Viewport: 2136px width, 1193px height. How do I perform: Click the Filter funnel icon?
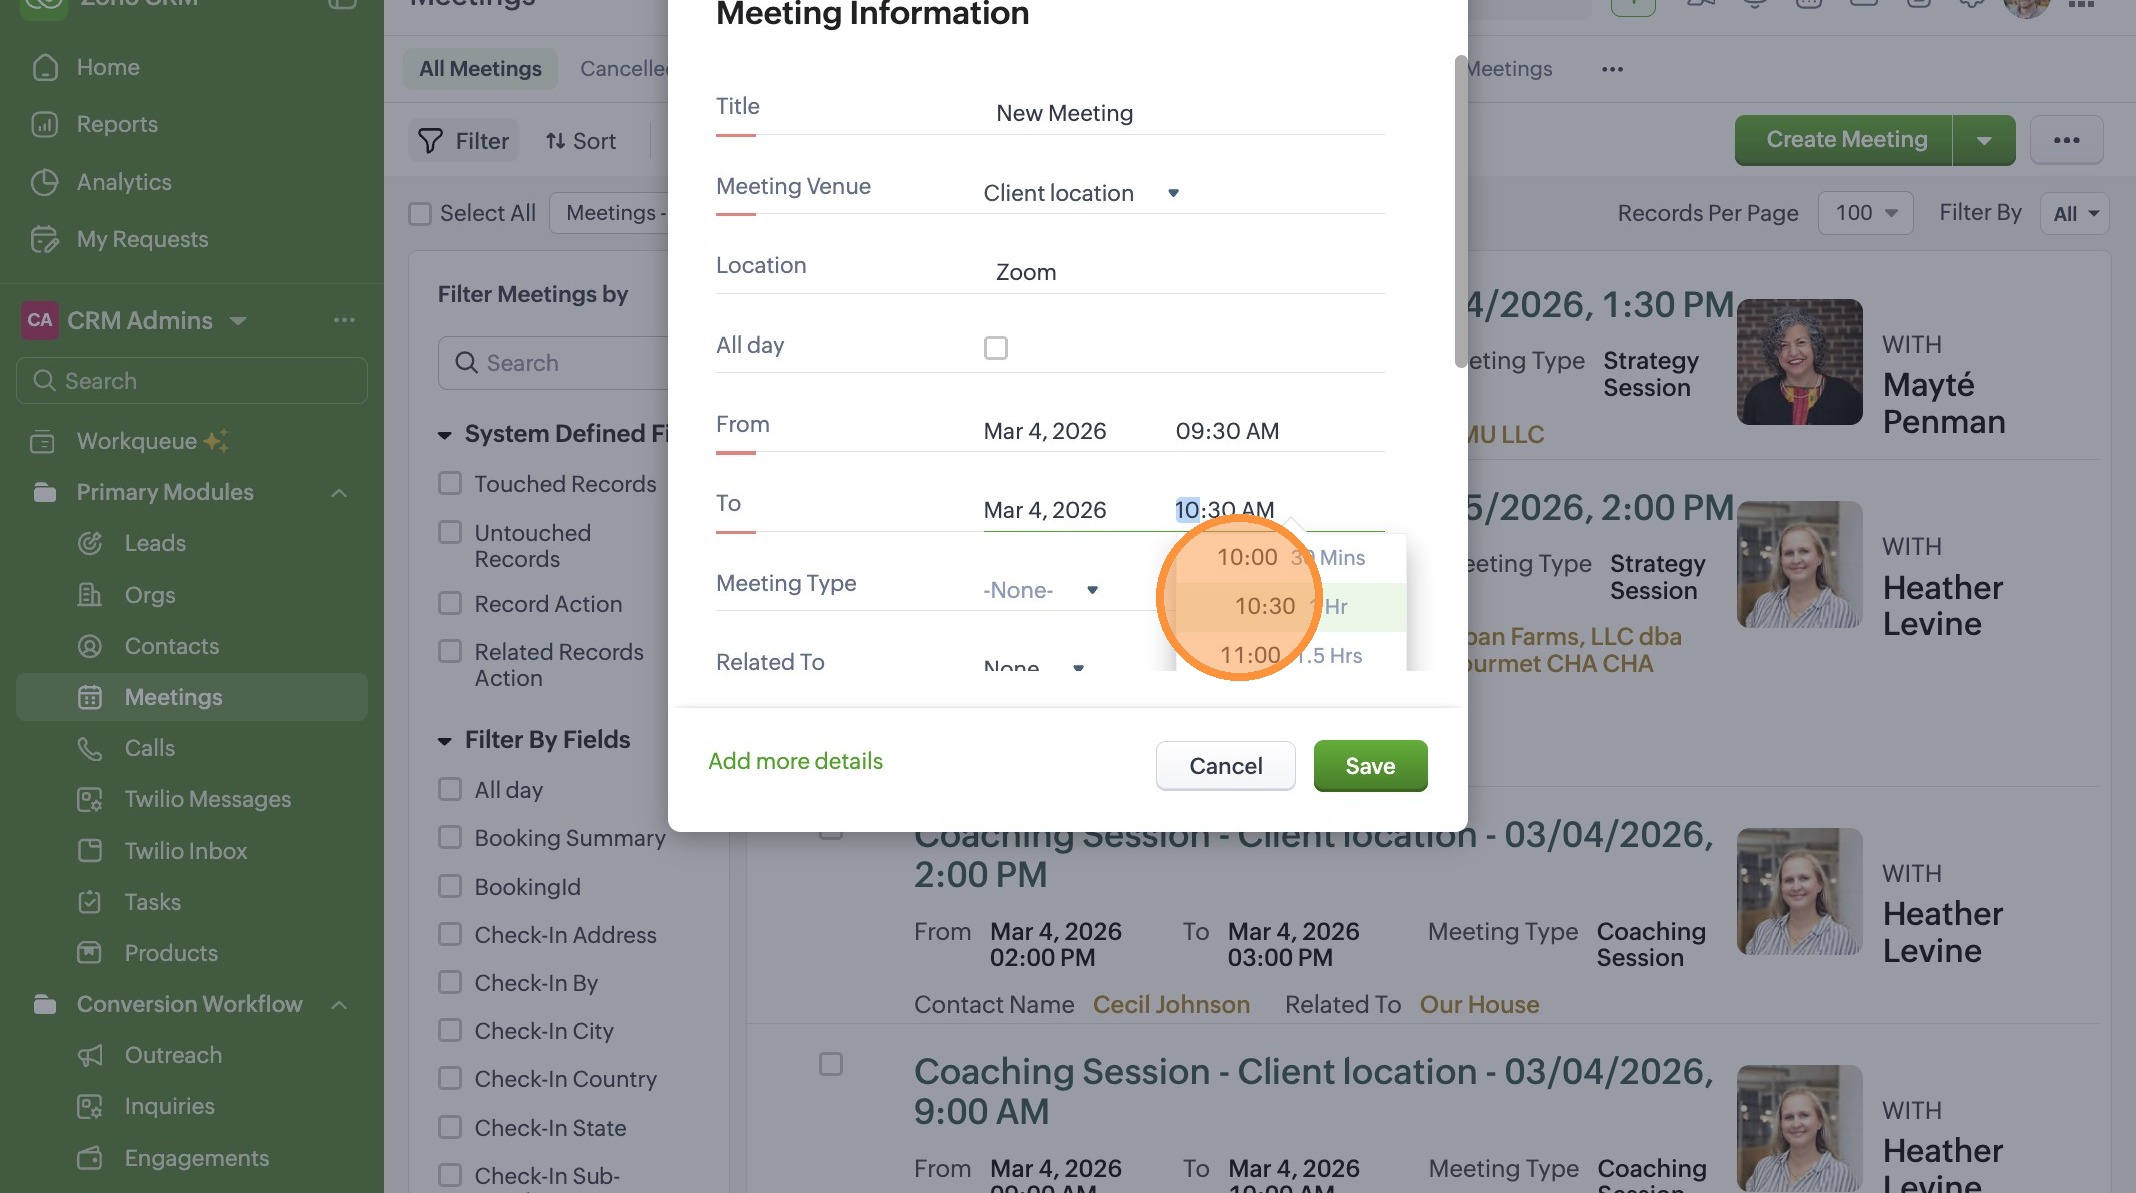tap(431, 142)
